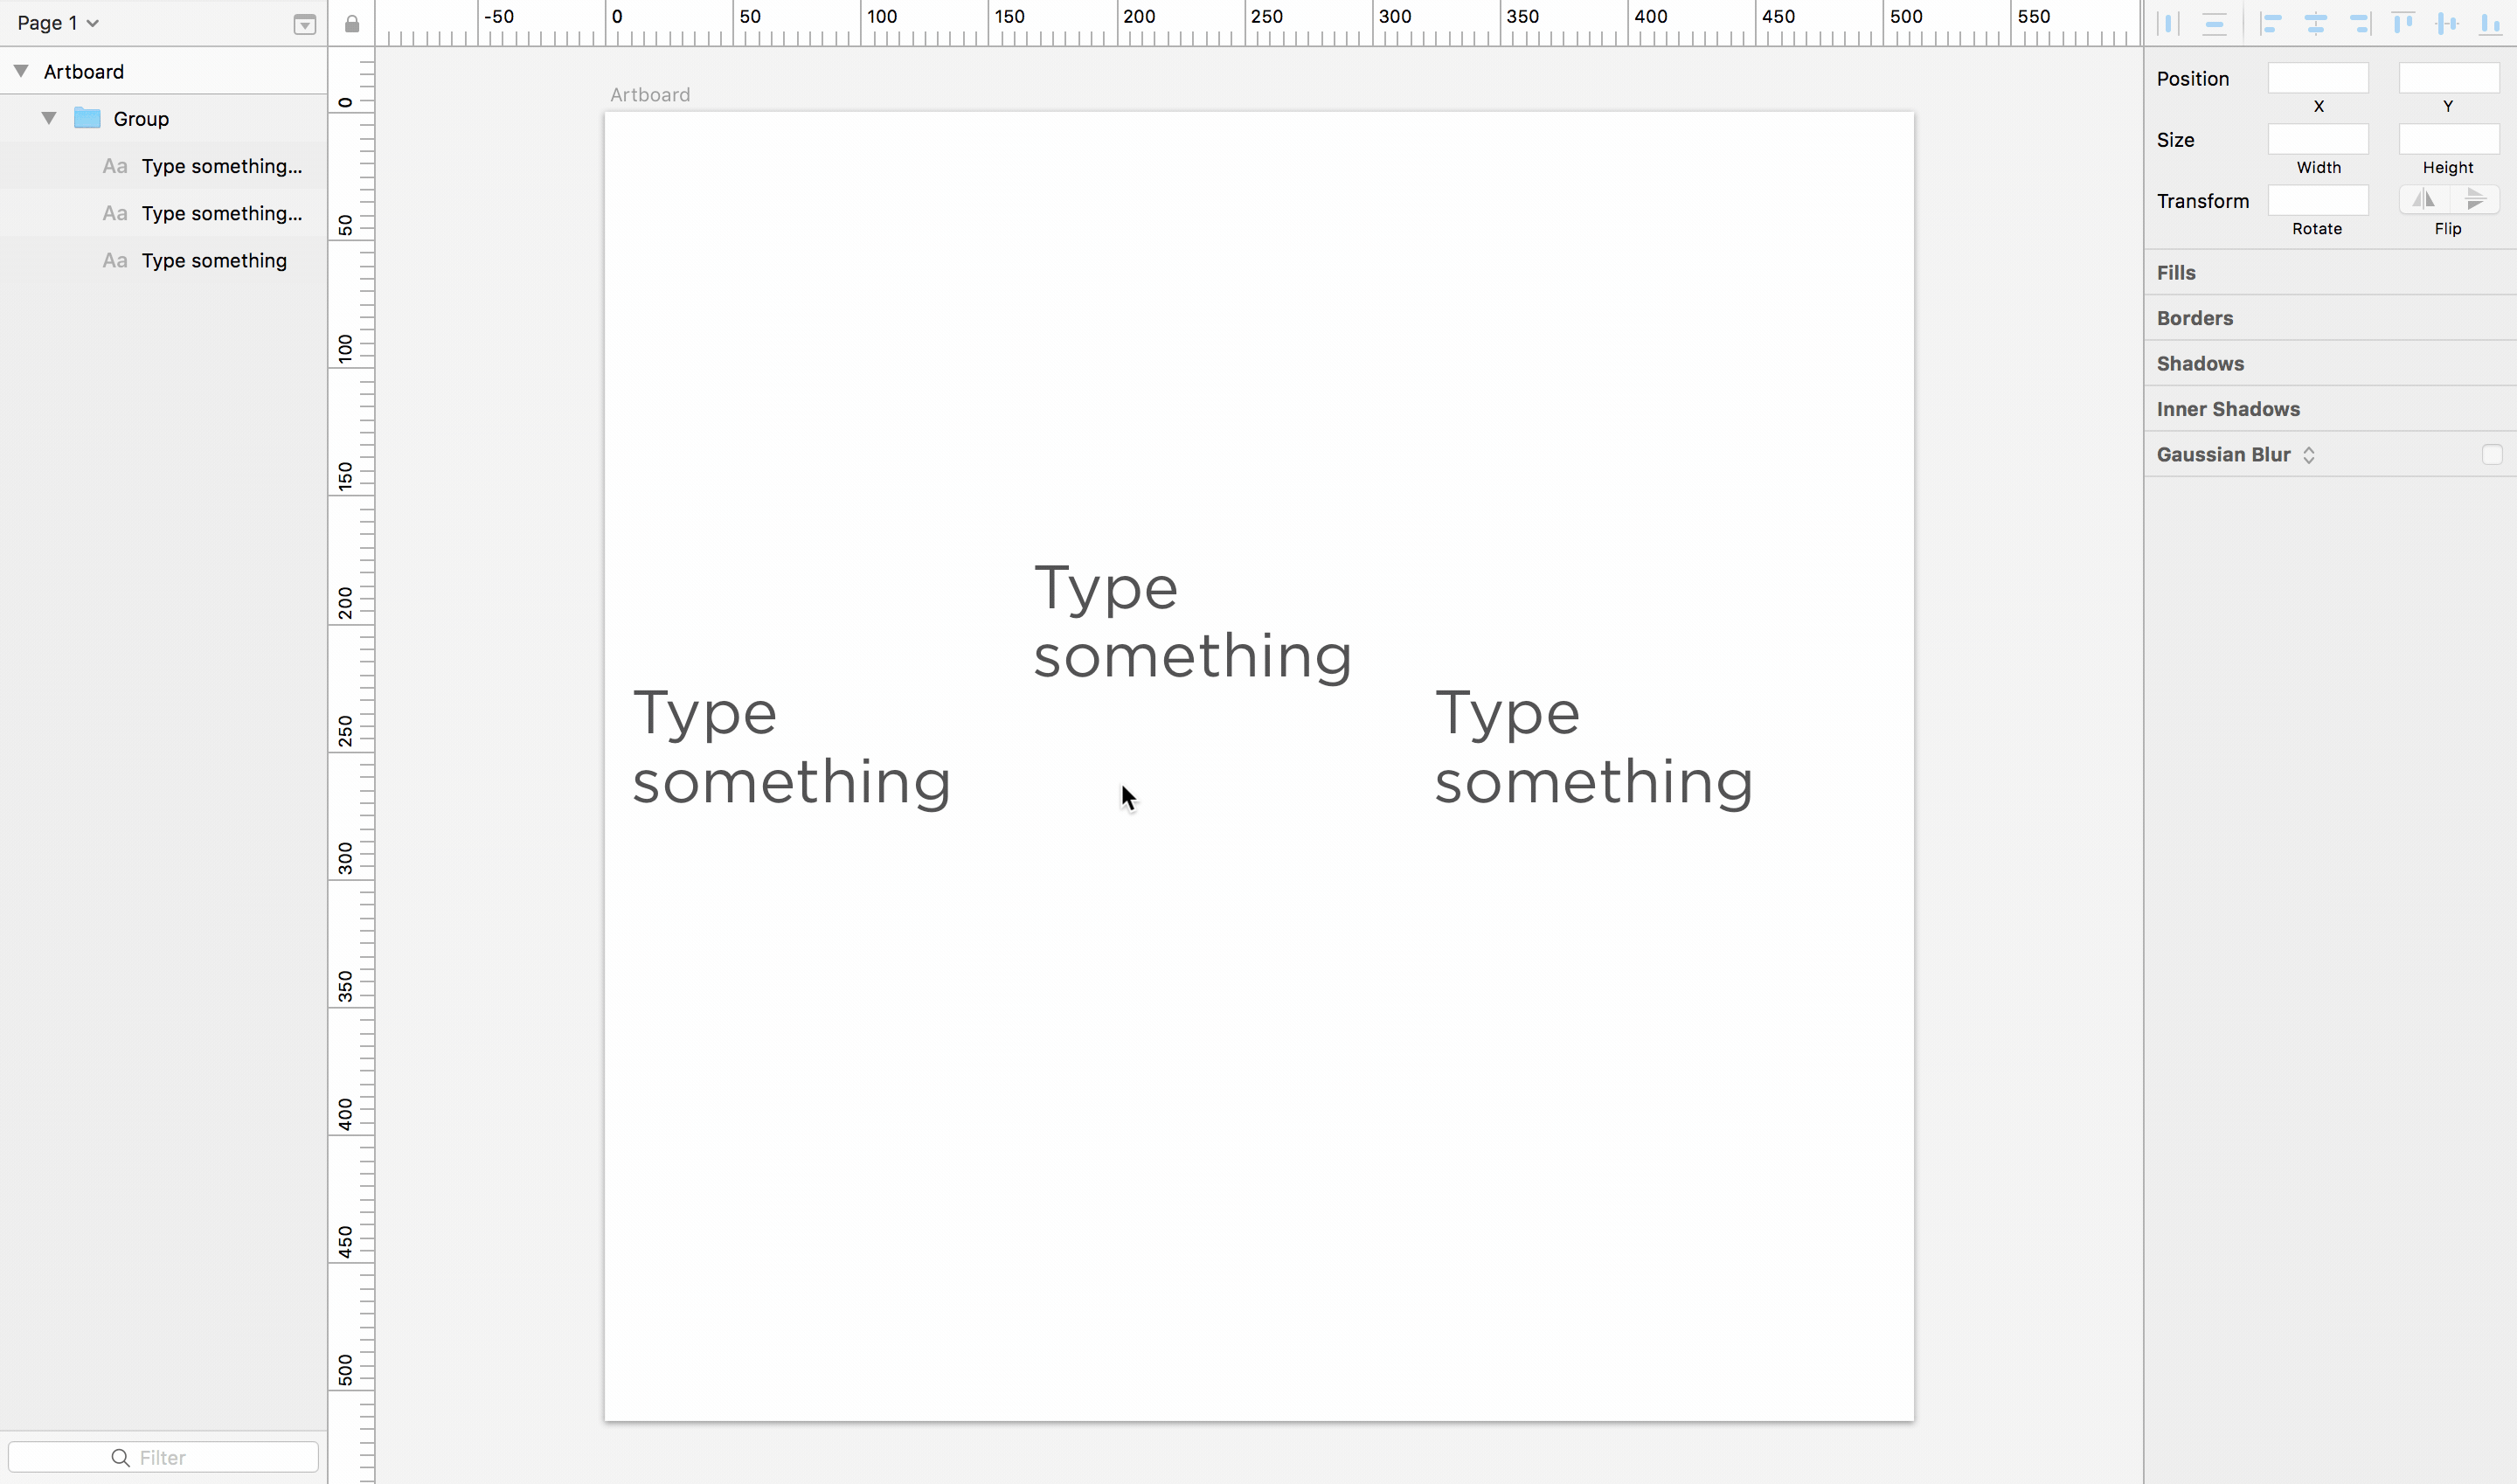Click the Borders section to expand

[x=2194, y=318]
